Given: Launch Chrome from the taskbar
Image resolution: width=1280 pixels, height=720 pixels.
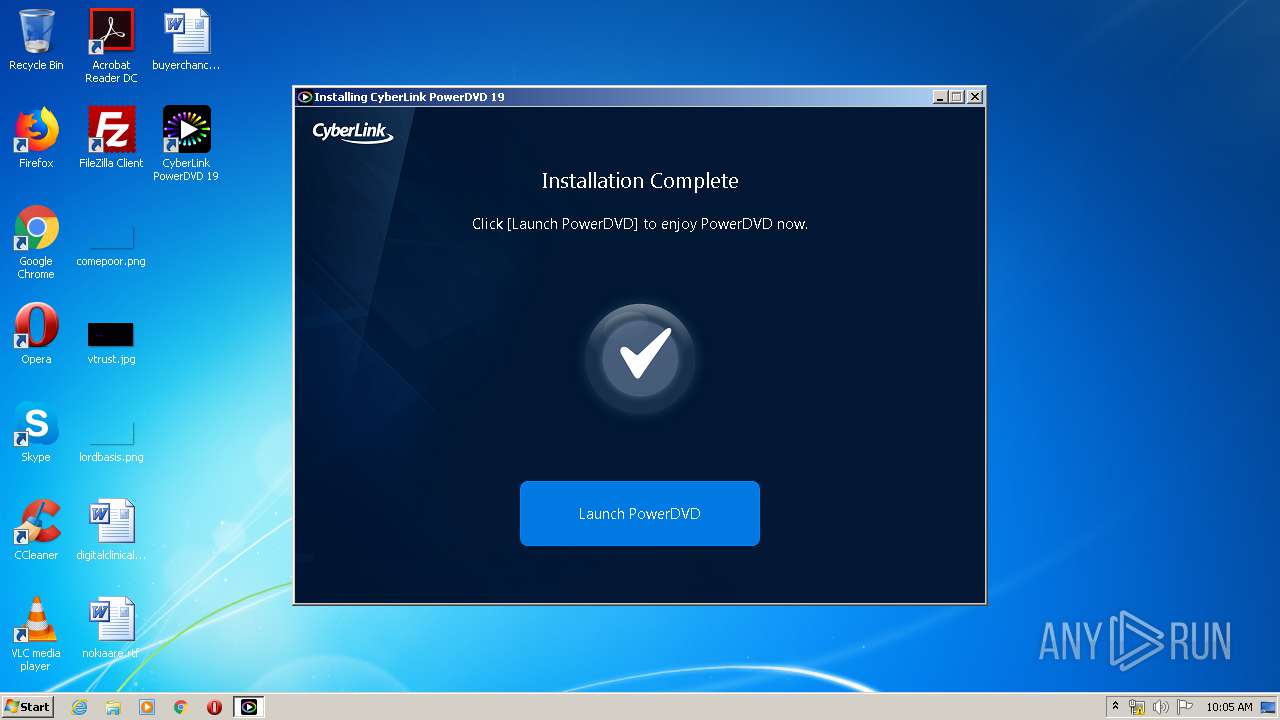Looking at the screenshot, I should pyautogui.click(x=181, y=707).
